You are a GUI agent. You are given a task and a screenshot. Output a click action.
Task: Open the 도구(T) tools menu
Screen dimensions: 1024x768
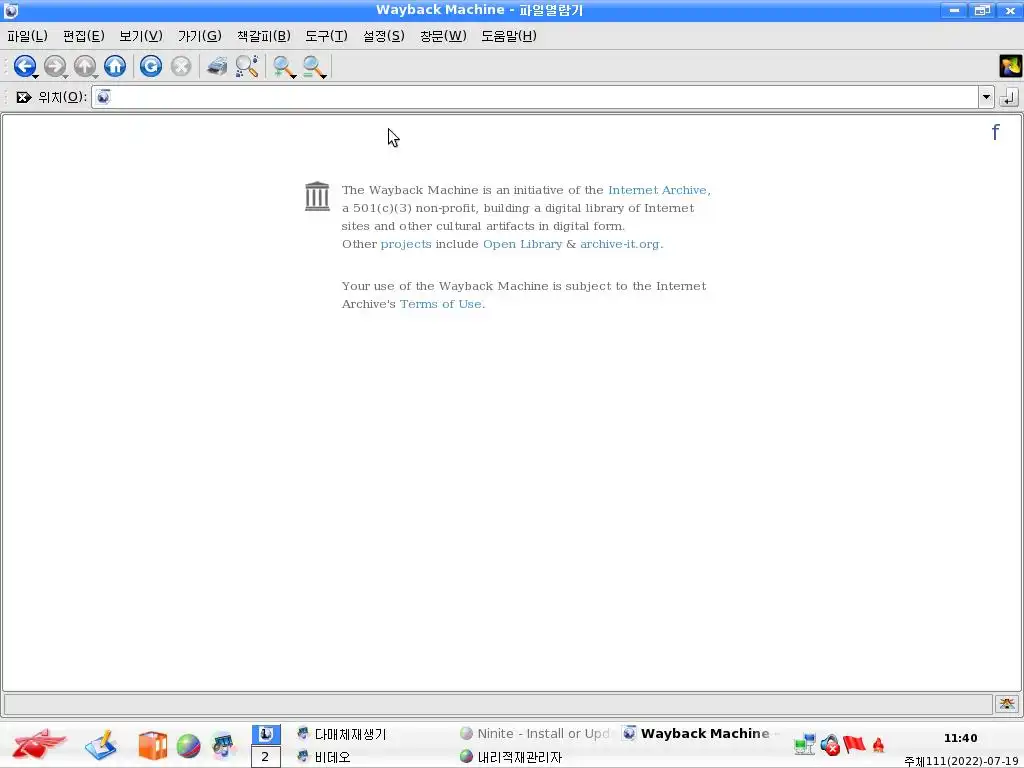326,36
